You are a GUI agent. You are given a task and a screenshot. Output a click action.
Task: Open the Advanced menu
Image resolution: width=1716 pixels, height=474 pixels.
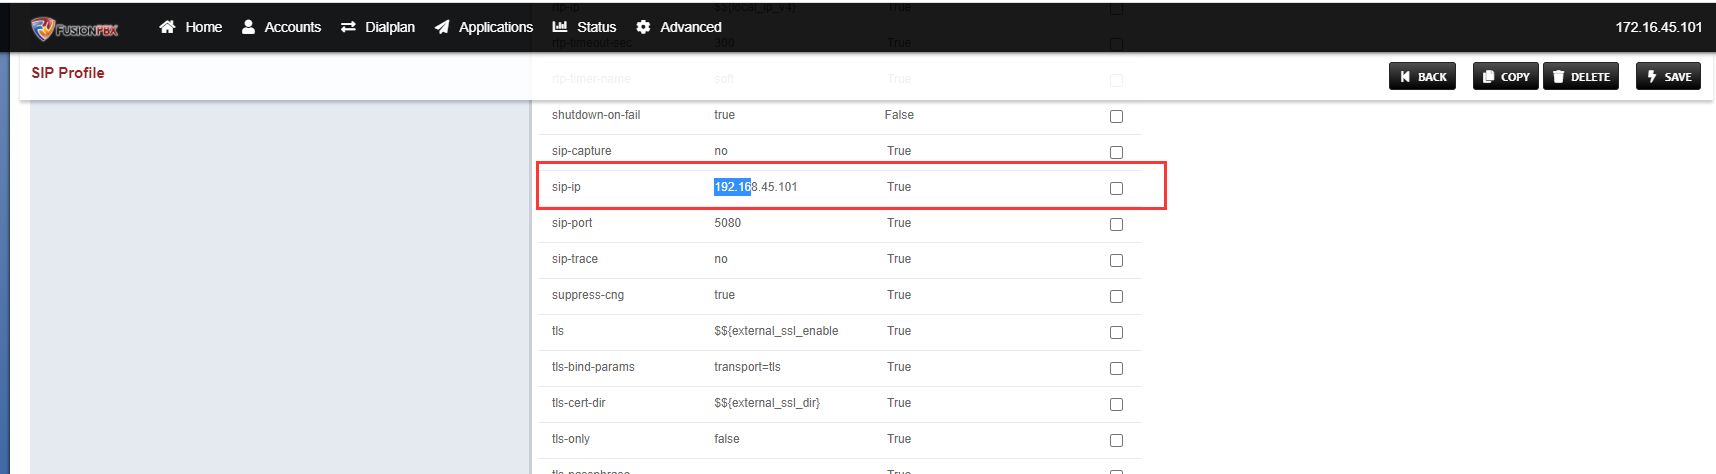click(679, 27)
